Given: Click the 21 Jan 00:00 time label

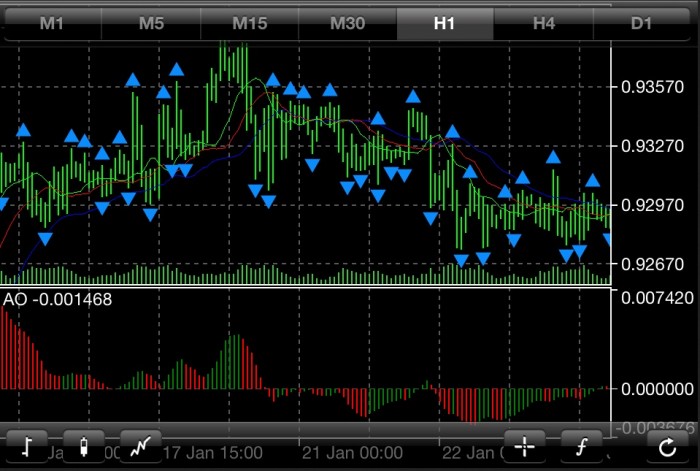Looking at the screenshot, I should click(x=352, y=453).
